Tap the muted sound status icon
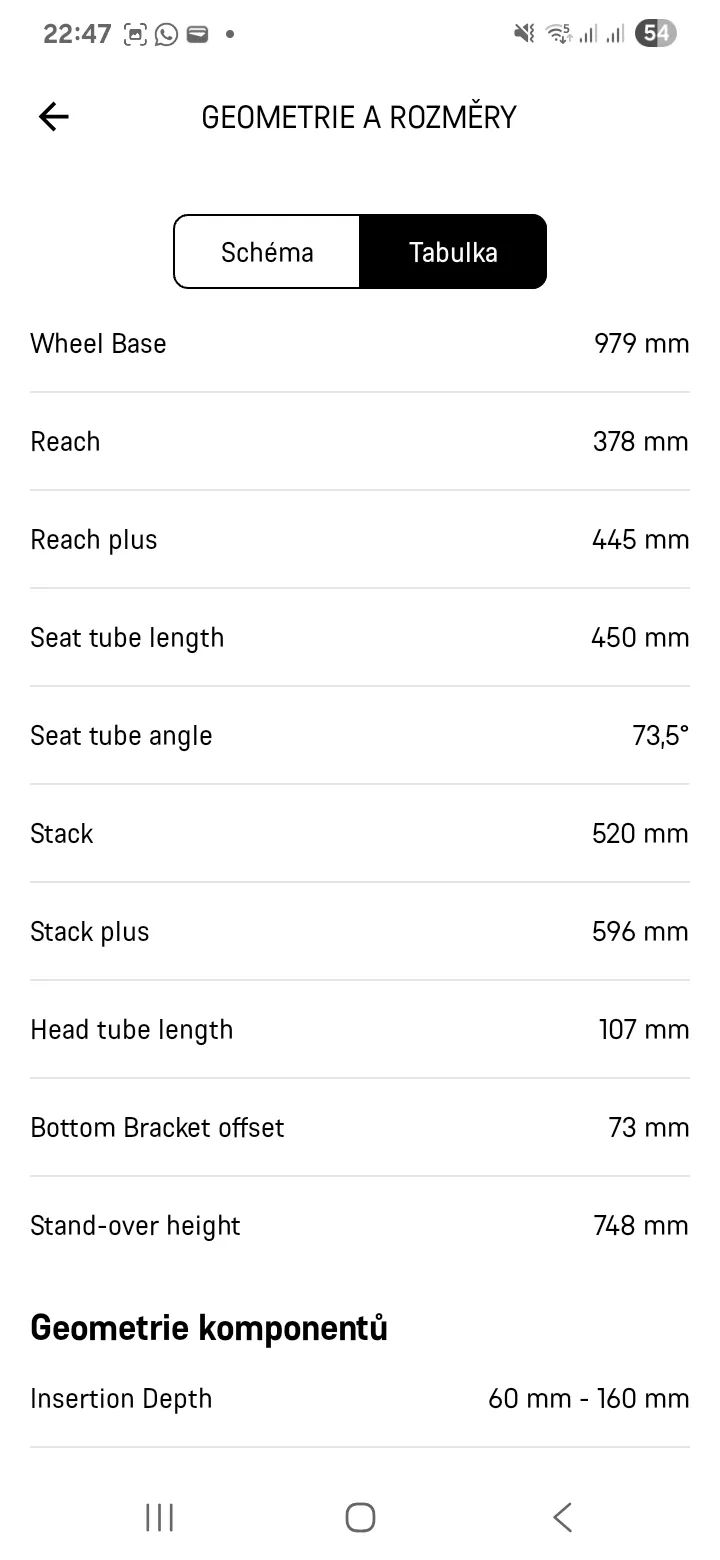The width and height of the screenshot is (720, 1560). tap(524, 34)
